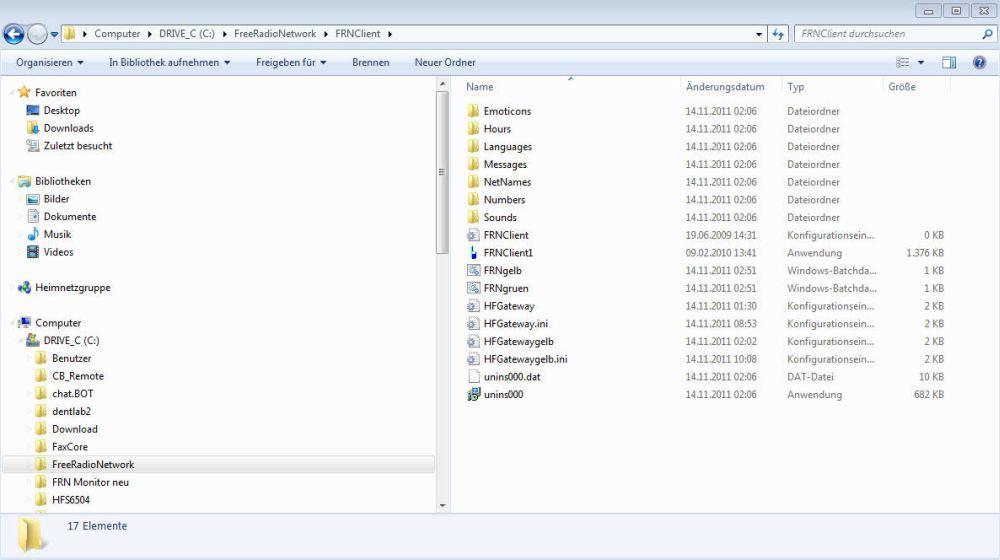
Task: Open the address bar history dropdown
Action: pos(759,34)
